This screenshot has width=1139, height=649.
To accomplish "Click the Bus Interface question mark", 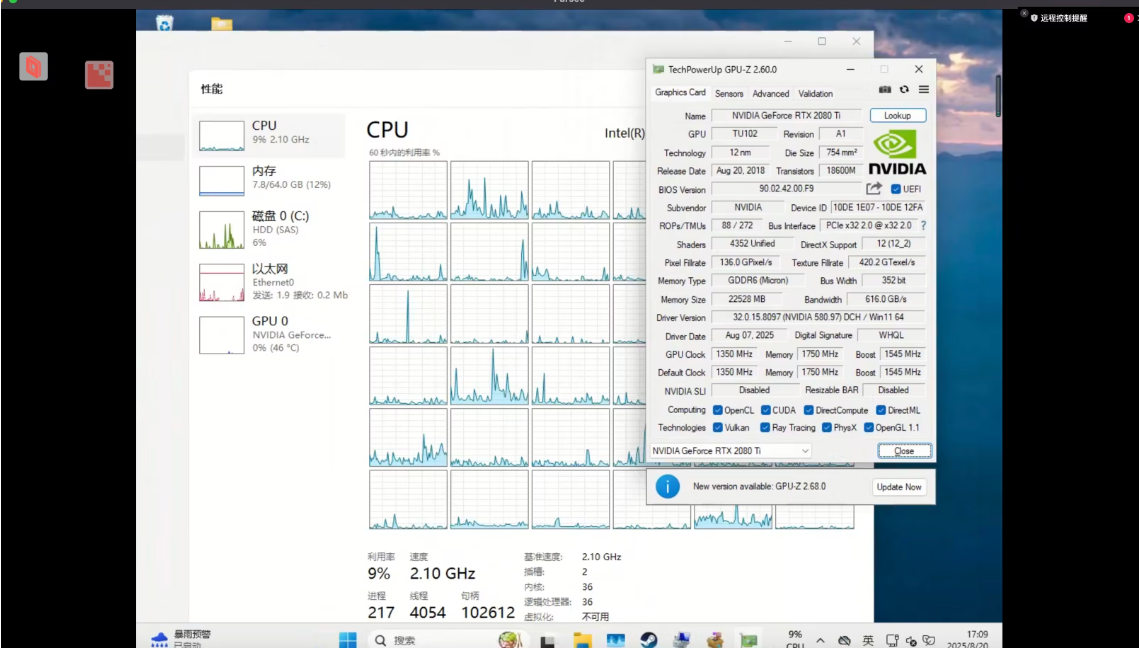I will coord(923,226).
